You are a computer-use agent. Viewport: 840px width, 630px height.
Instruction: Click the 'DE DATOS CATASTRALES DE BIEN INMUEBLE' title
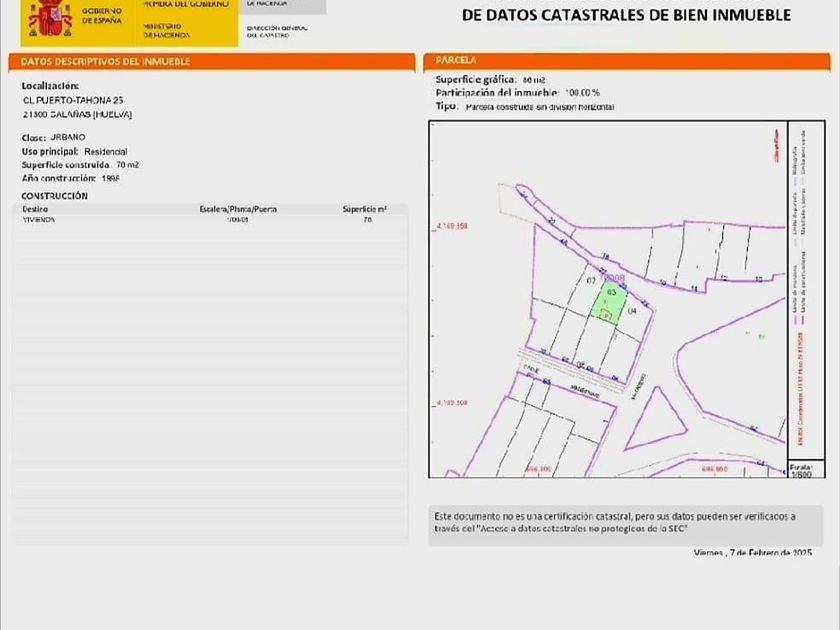pos(626,15)
